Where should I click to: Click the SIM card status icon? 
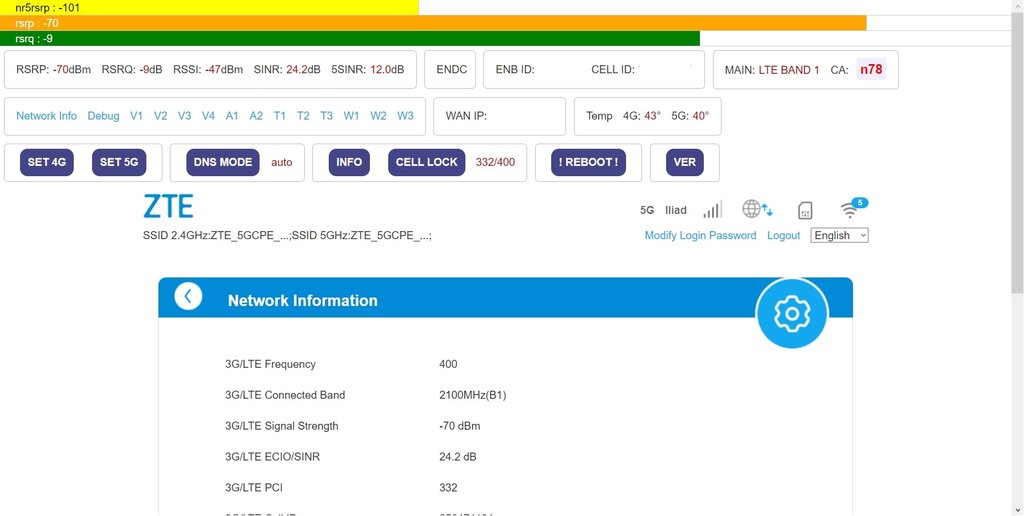(x=805, y=210)
